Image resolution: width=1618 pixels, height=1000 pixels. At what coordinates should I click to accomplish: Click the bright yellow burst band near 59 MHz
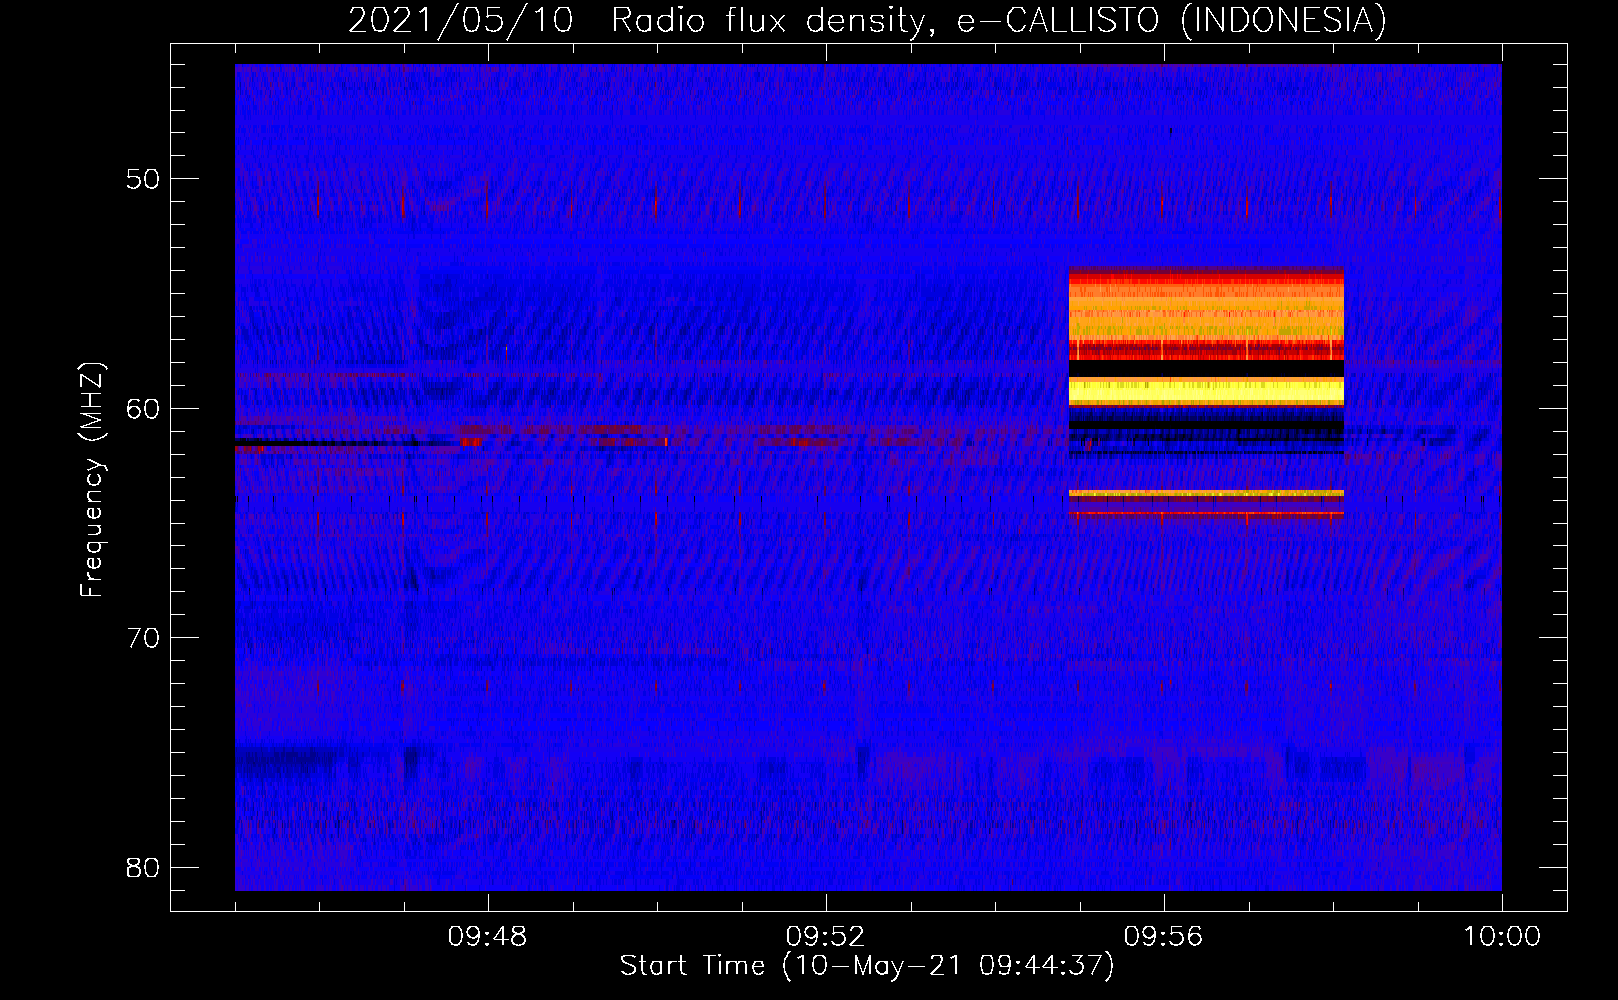click(x=1206, y=390)
